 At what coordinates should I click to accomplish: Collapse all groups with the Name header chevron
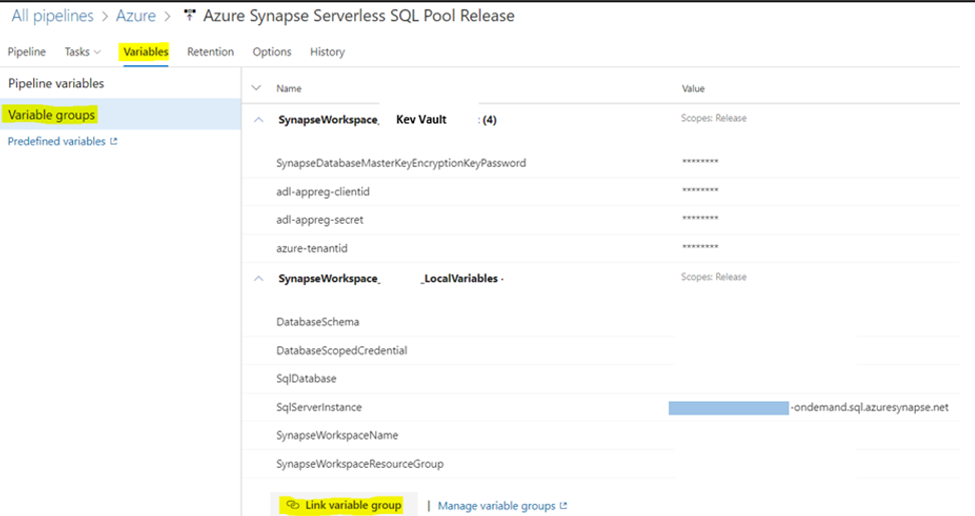pyautogui.click(x=256, y=88)
